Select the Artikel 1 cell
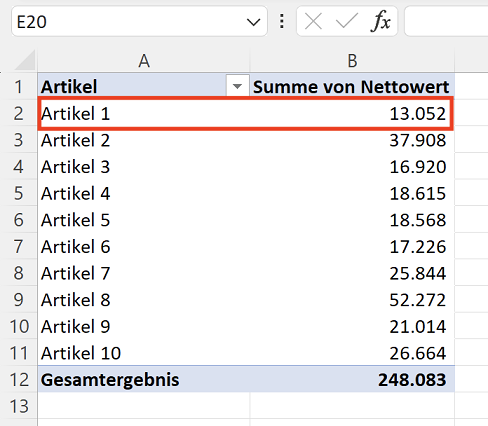488x426 pixels. 144,114
